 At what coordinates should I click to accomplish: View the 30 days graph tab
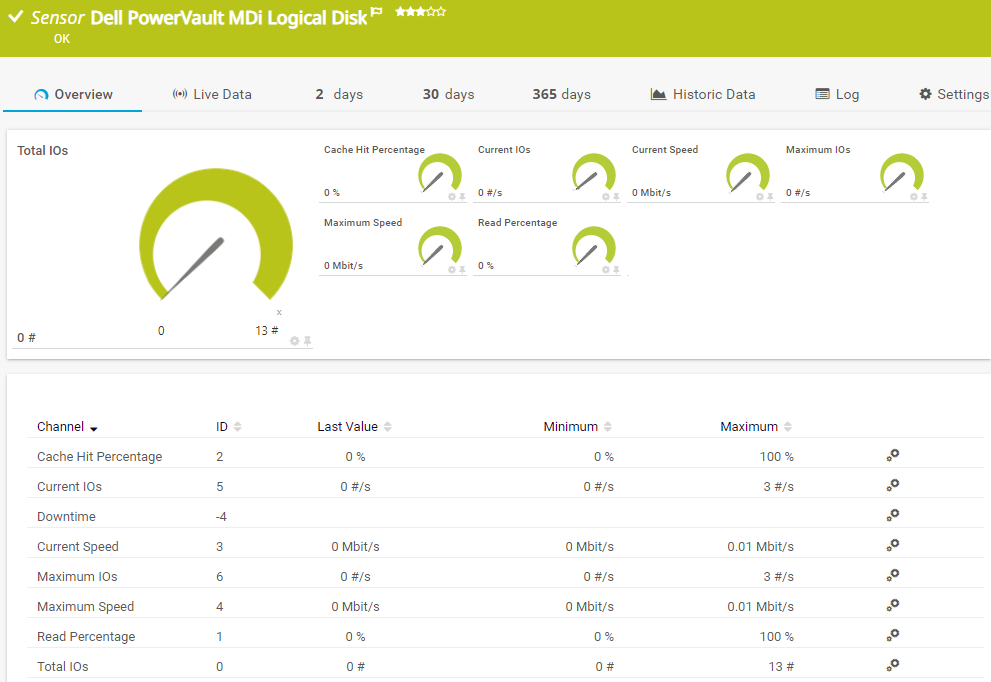click(x=448, y=94)
